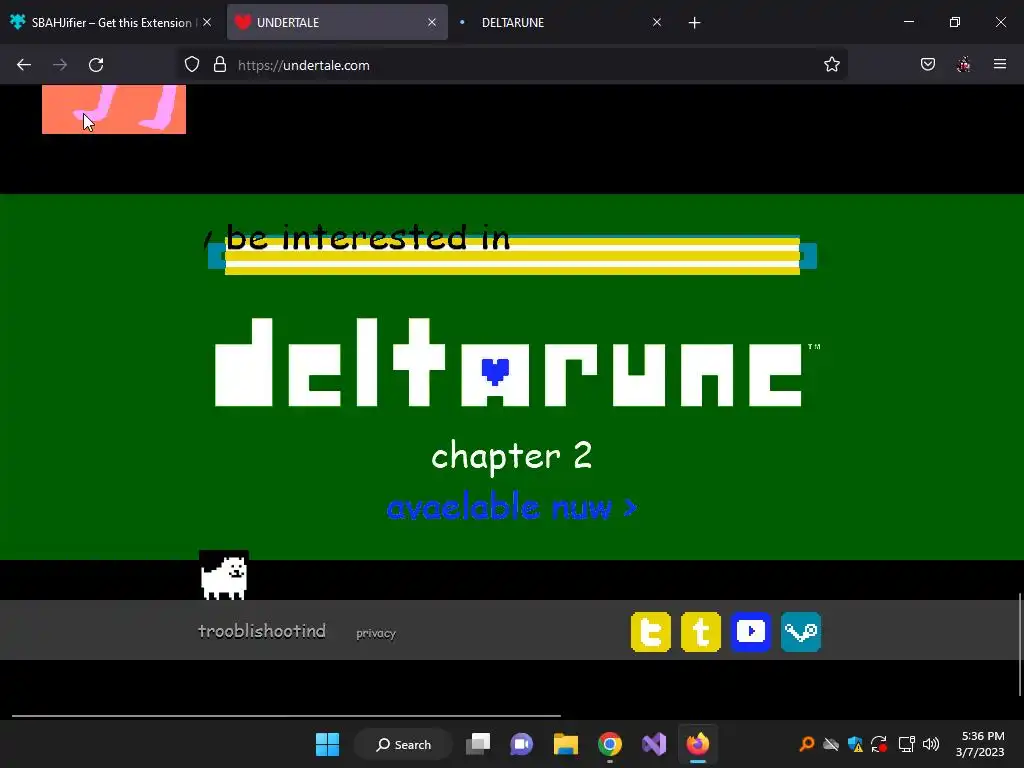Open Firefox application menu

point(1000,64)
